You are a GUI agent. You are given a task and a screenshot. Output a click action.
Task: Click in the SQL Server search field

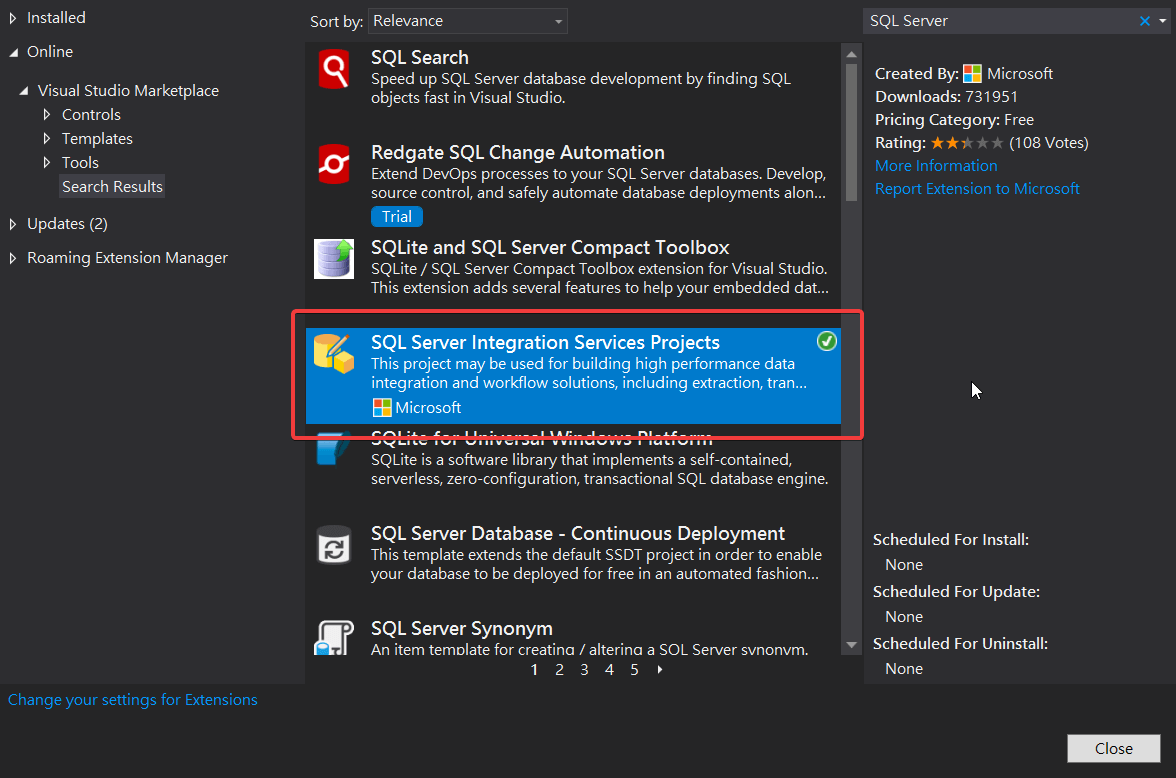click(1000, 21)
